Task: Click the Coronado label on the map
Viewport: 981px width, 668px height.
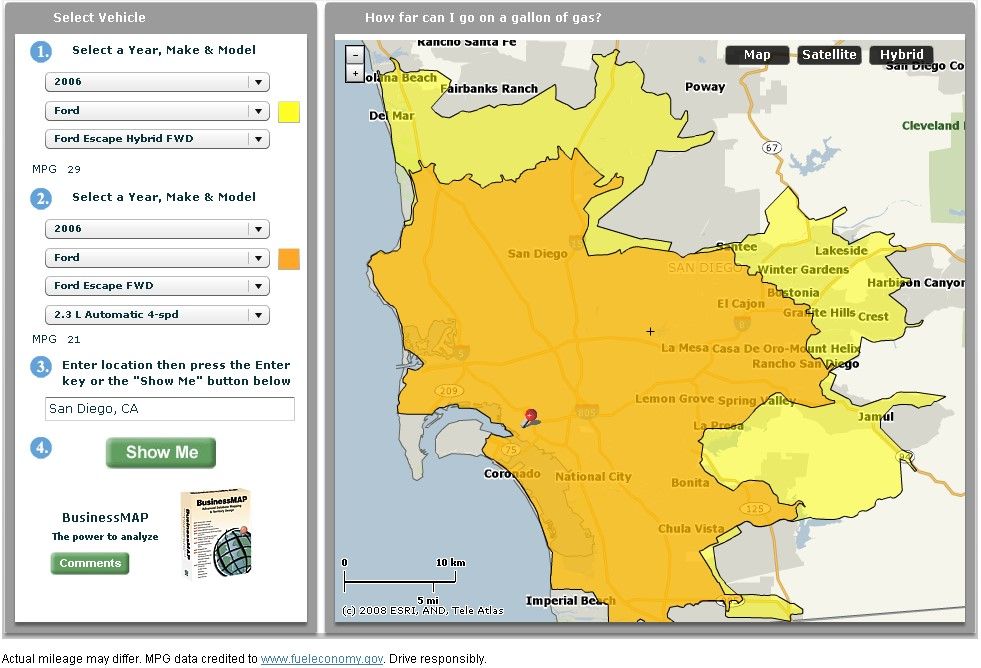Action: pos(512,474)
